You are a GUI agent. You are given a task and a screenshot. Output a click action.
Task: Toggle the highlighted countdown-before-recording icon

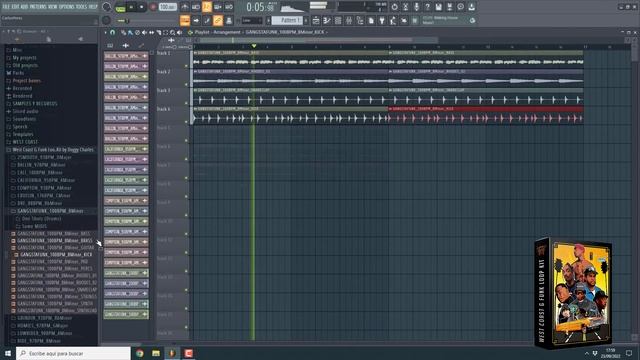pyautogui.click(x=207, y=7)
